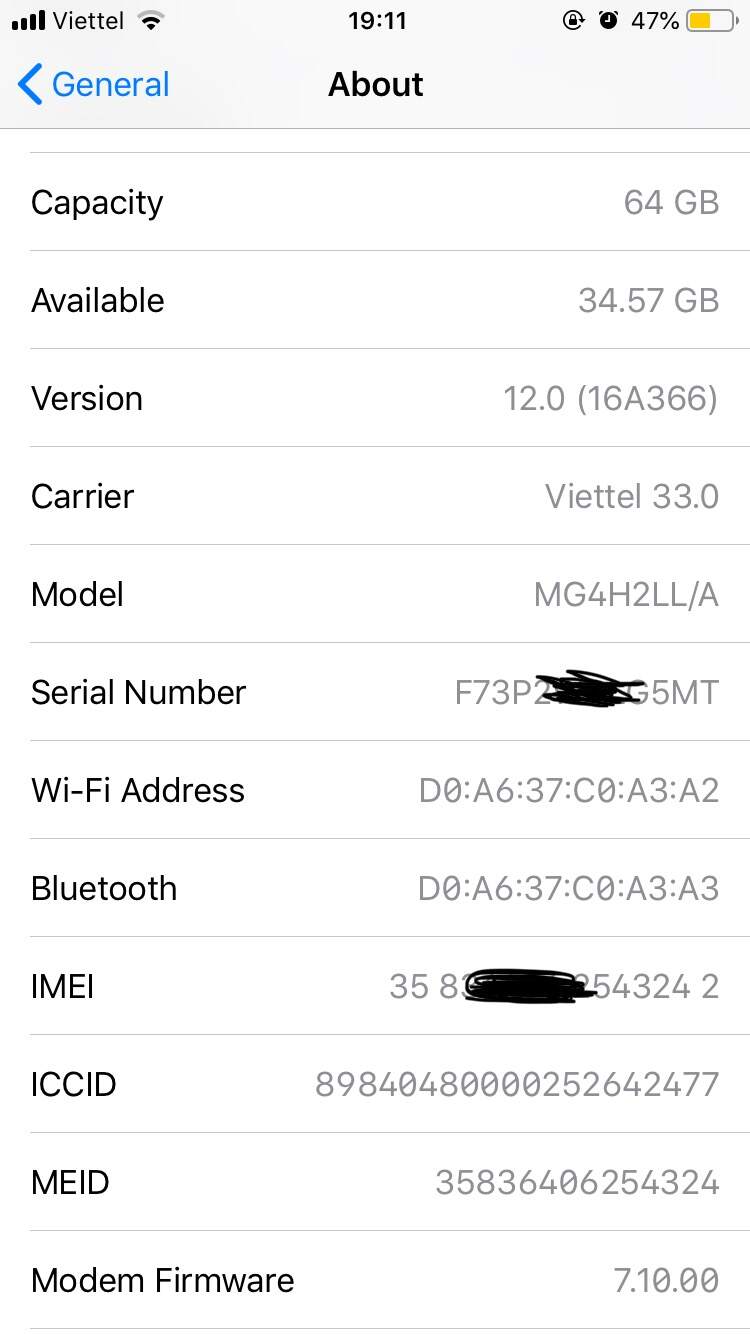Tap the Bluetooth address row

(375, 888)
